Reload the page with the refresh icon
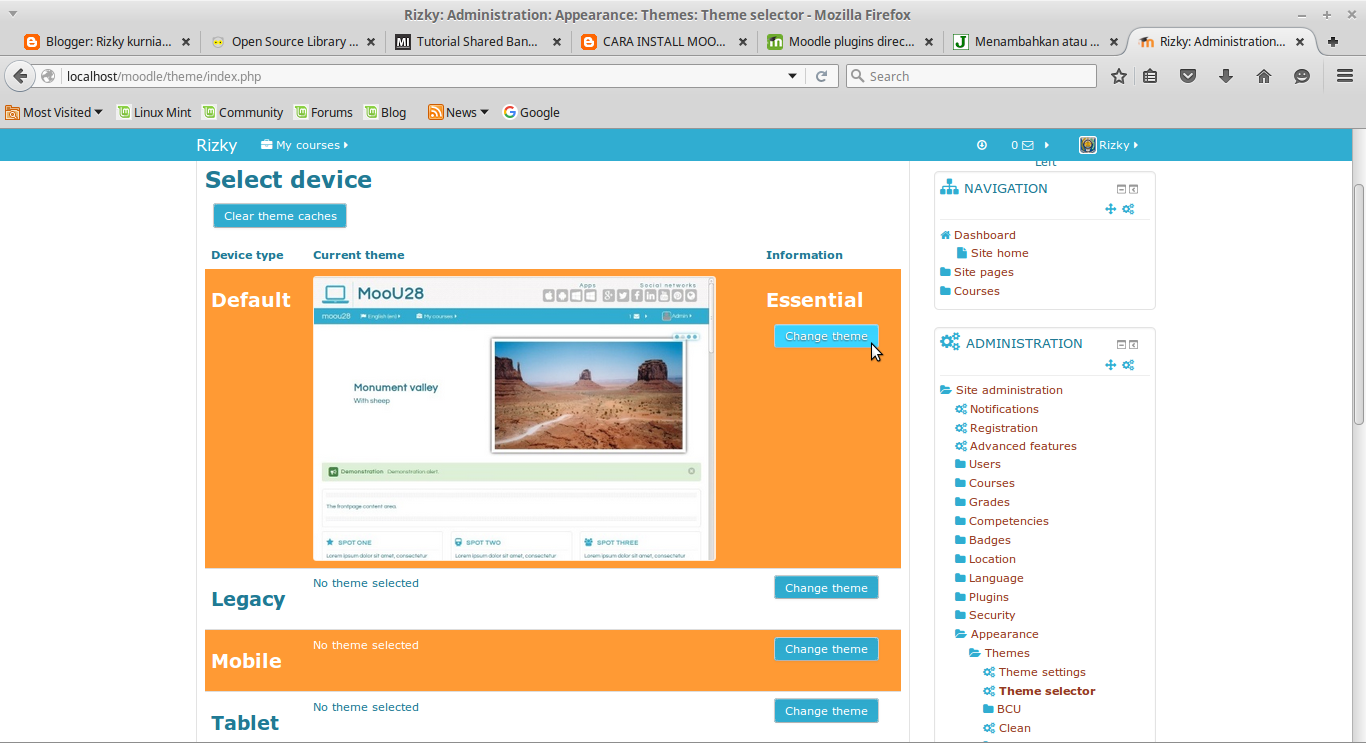Screen dimensions: 1366x743 tap(822, 76)
